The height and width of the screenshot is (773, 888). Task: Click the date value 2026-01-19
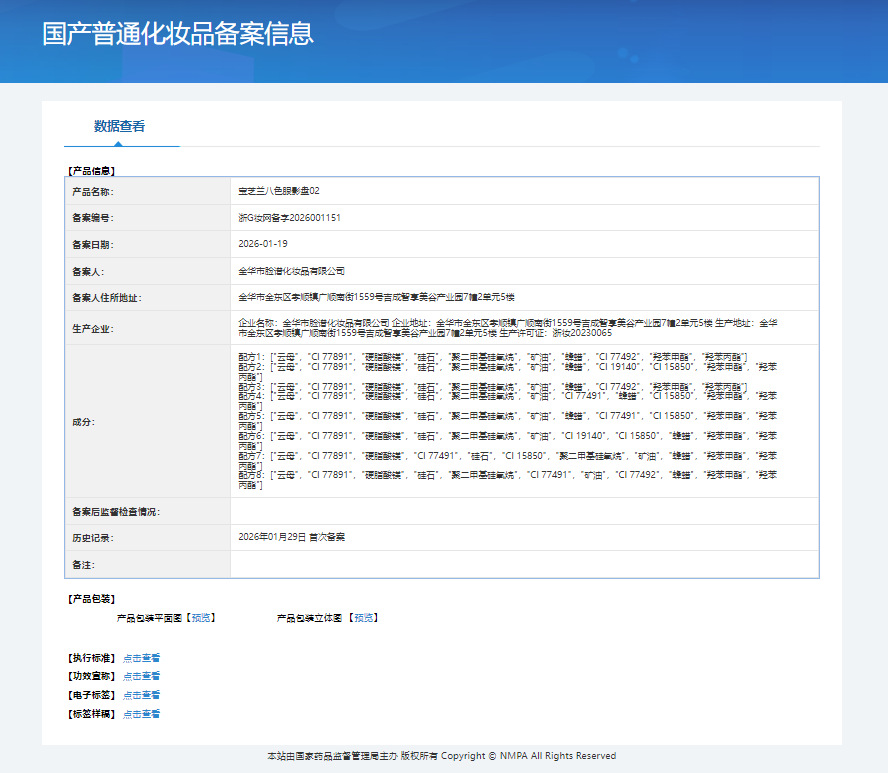(x=263, y=244)
